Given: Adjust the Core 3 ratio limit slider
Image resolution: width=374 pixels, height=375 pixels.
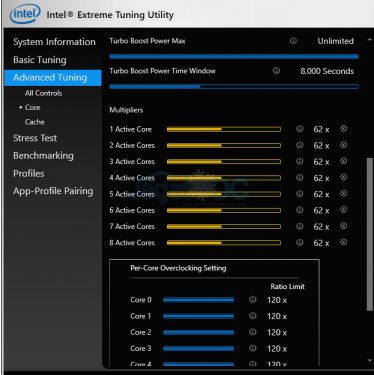Looking at the screenshot, I should pyautogui.click(x=198, y=349).
